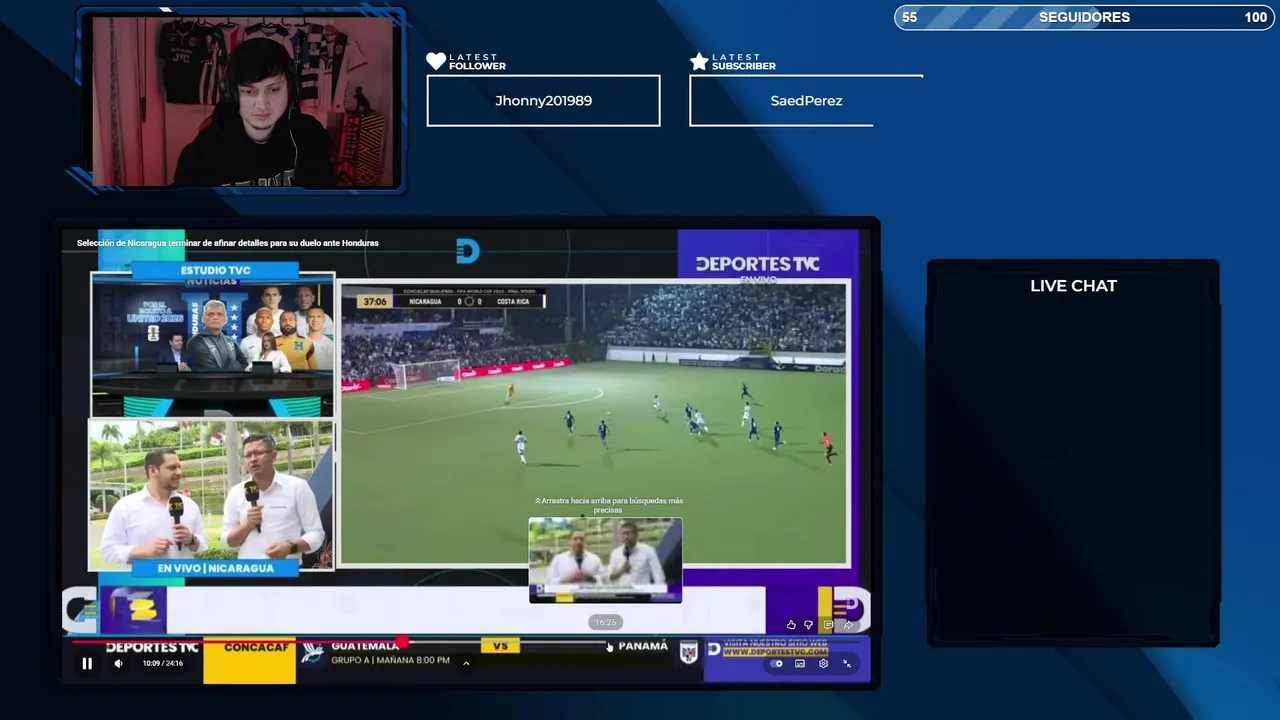Exit fullscreen mode in the player
This screenshot has height=720, width=1280.
(x=847, y=663)
